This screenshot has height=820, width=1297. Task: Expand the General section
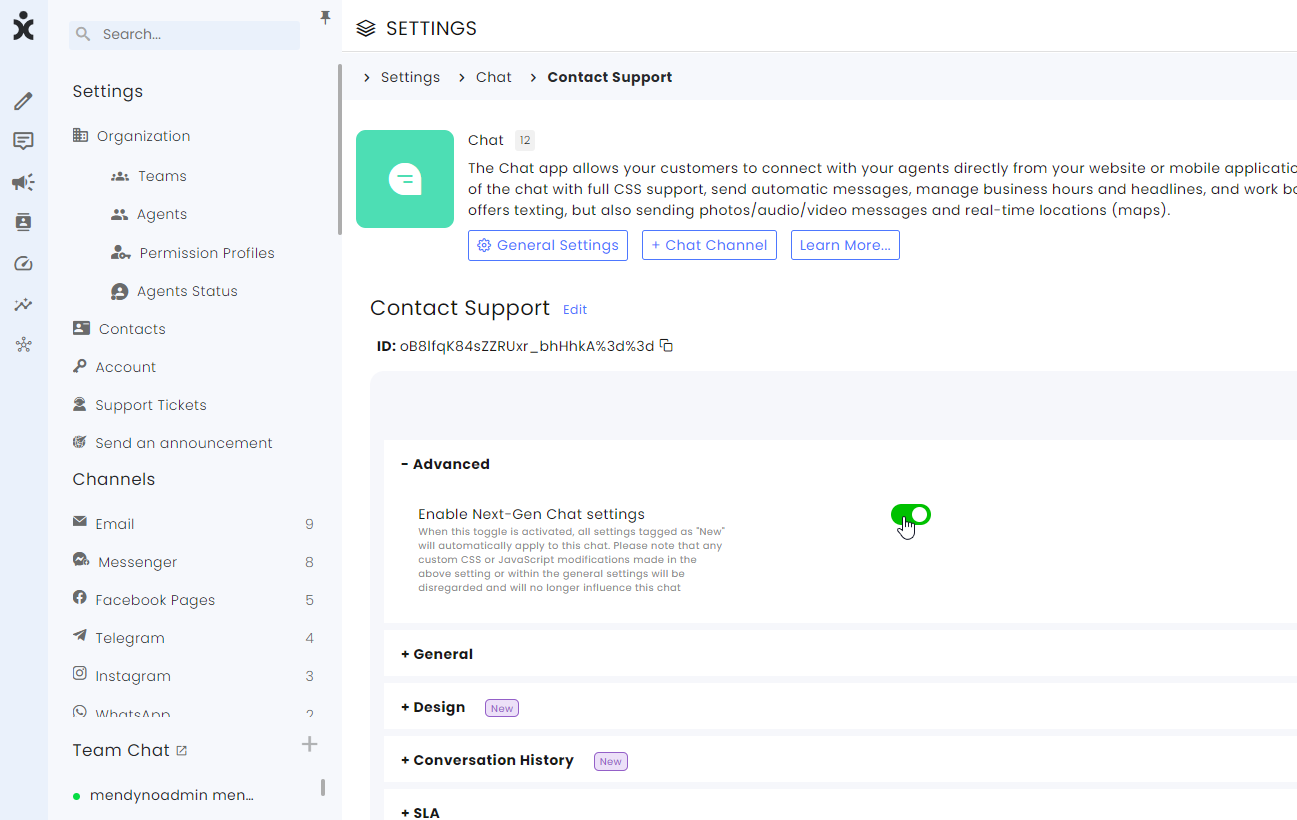(437, 654)
